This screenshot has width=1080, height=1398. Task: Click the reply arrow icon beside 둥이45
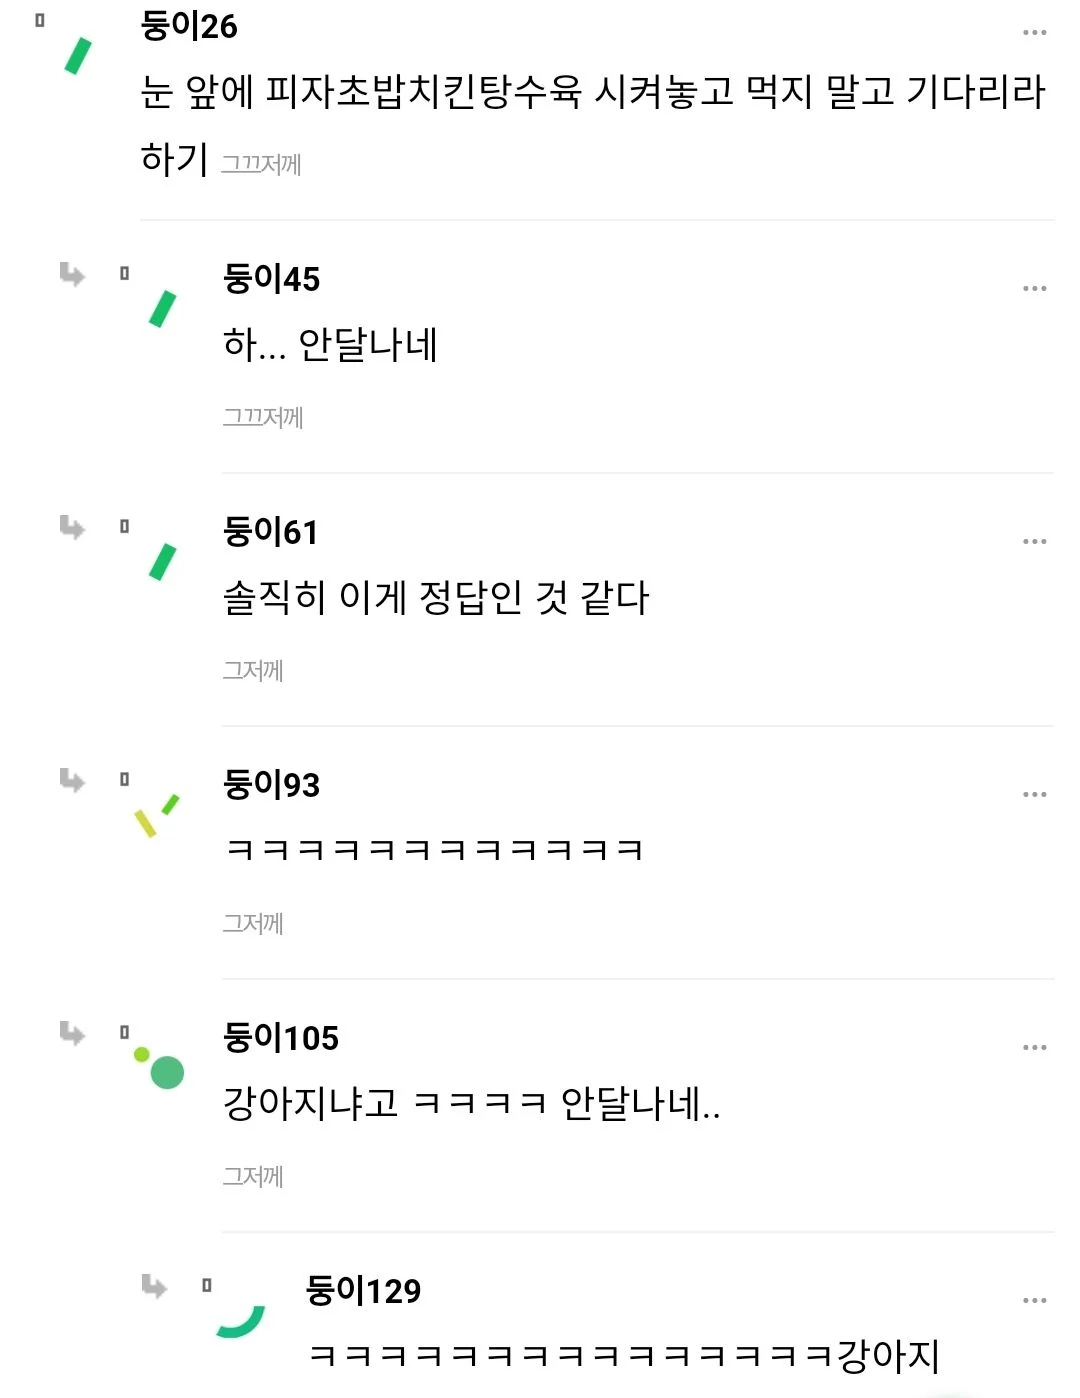click(72, 274)
